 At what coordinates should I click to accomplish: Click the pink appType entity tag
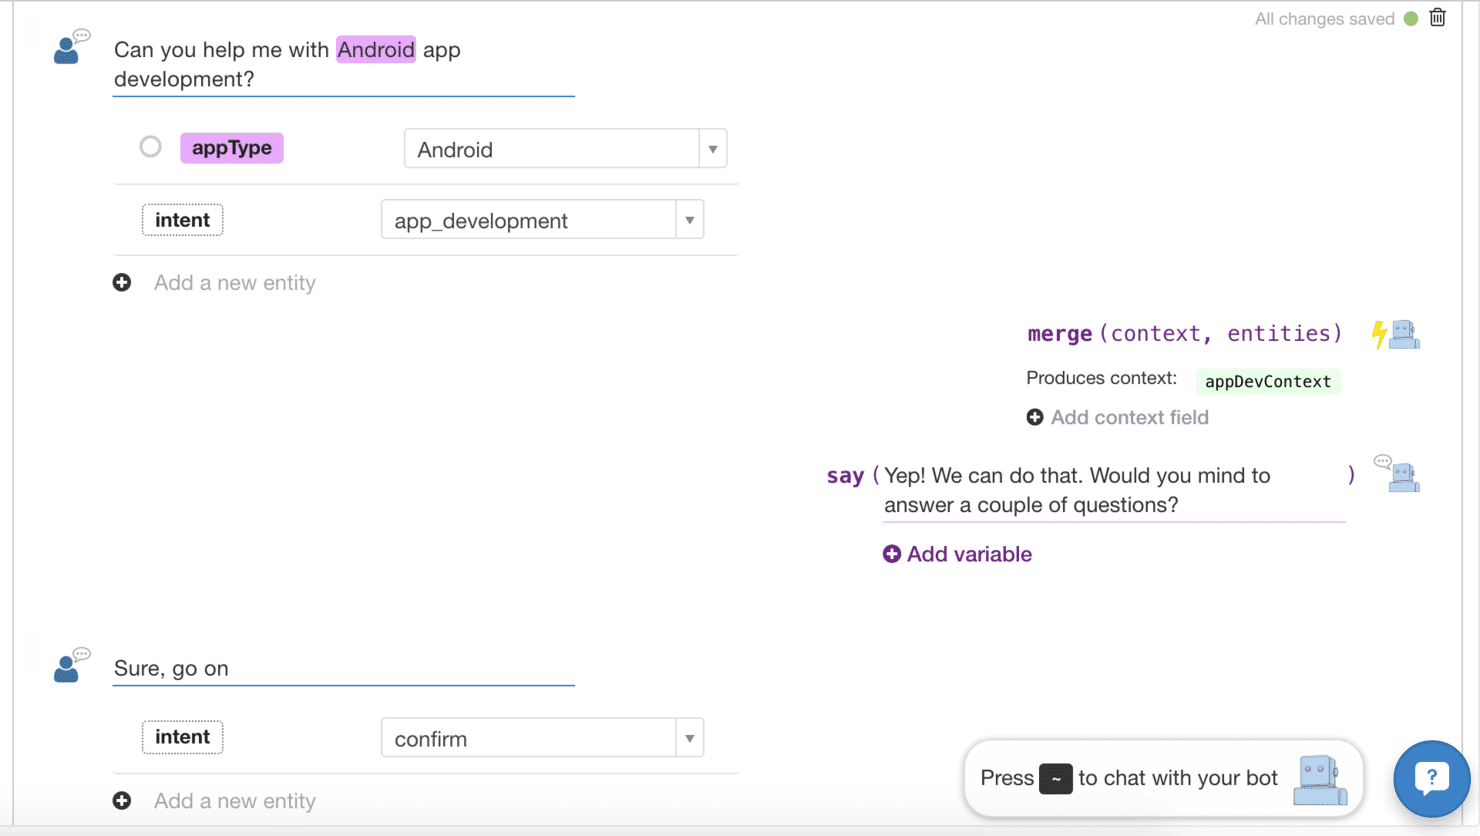231,148
